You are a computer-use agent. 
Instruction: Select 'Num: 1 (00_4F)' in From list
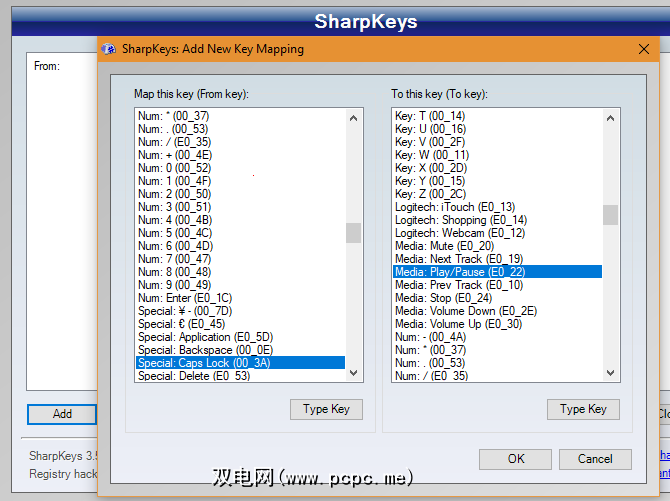pos(240,181)
